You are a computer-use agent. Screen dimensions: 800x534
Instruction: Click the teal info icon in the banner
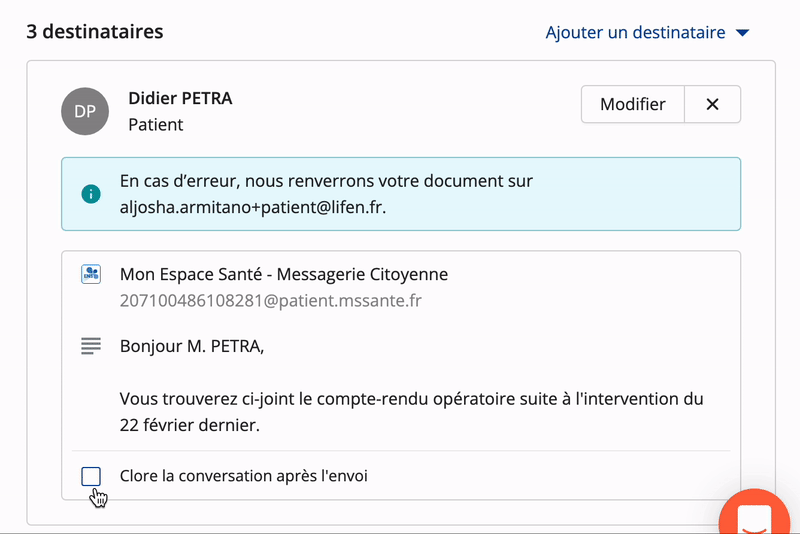tap(91, 194)
